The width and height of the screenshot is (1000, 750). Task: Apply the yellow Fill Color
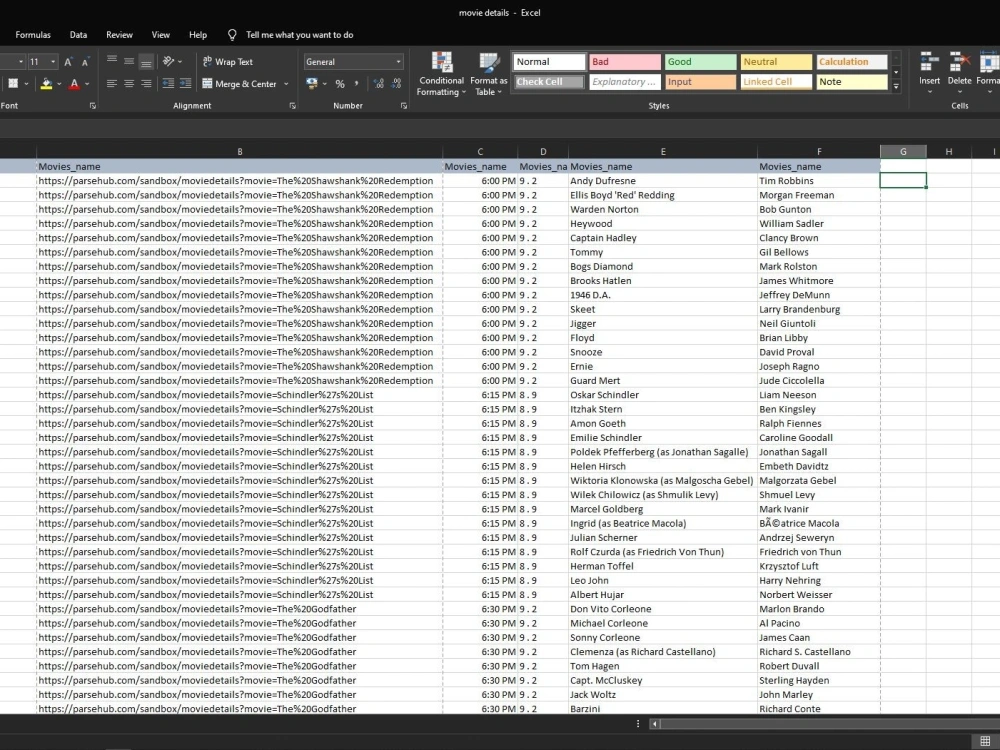(x=46, y=84)
